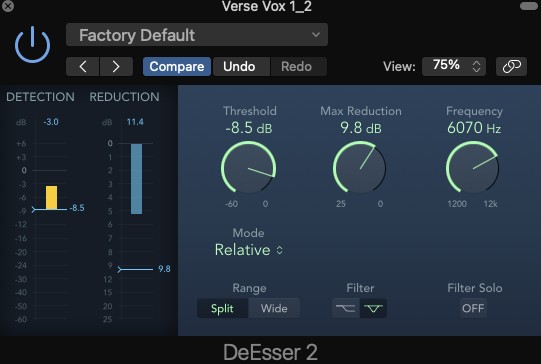Viewport: 541px width, 364px height.
Task: Select Split range mode
Action: click(223, 308)
